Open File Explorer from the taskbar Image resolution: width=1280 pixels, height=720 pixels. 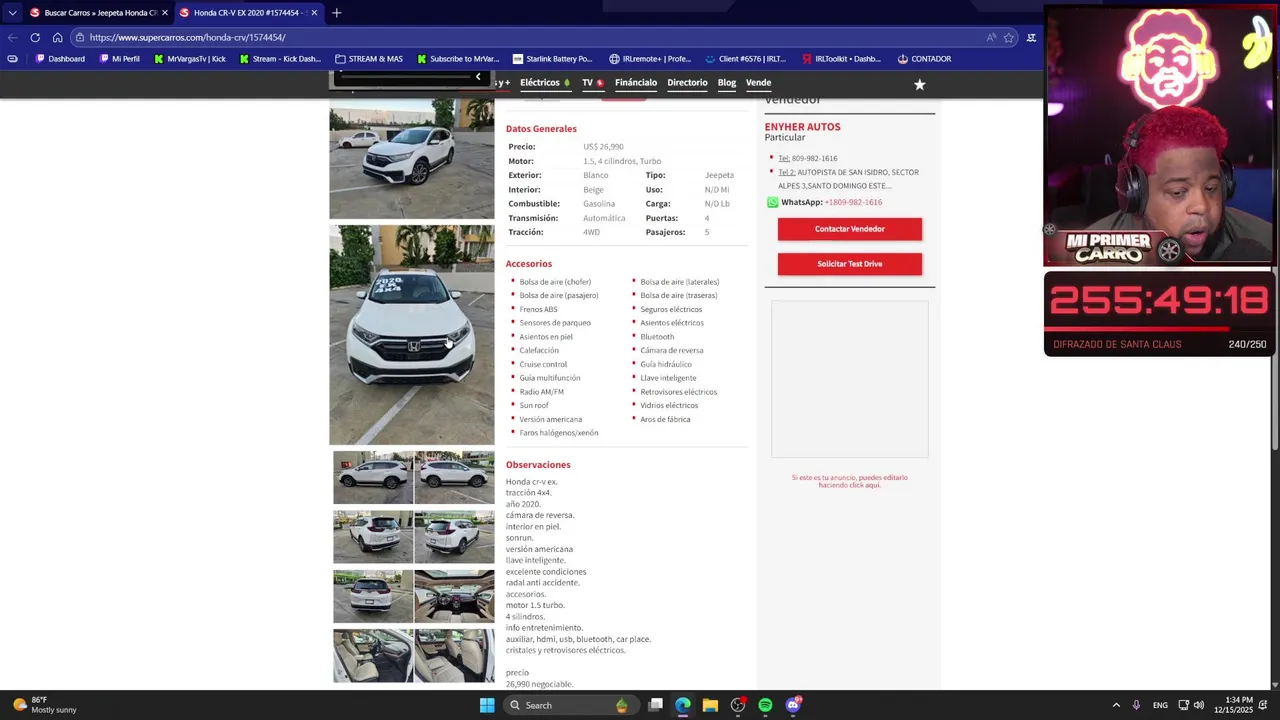[710, 705]
